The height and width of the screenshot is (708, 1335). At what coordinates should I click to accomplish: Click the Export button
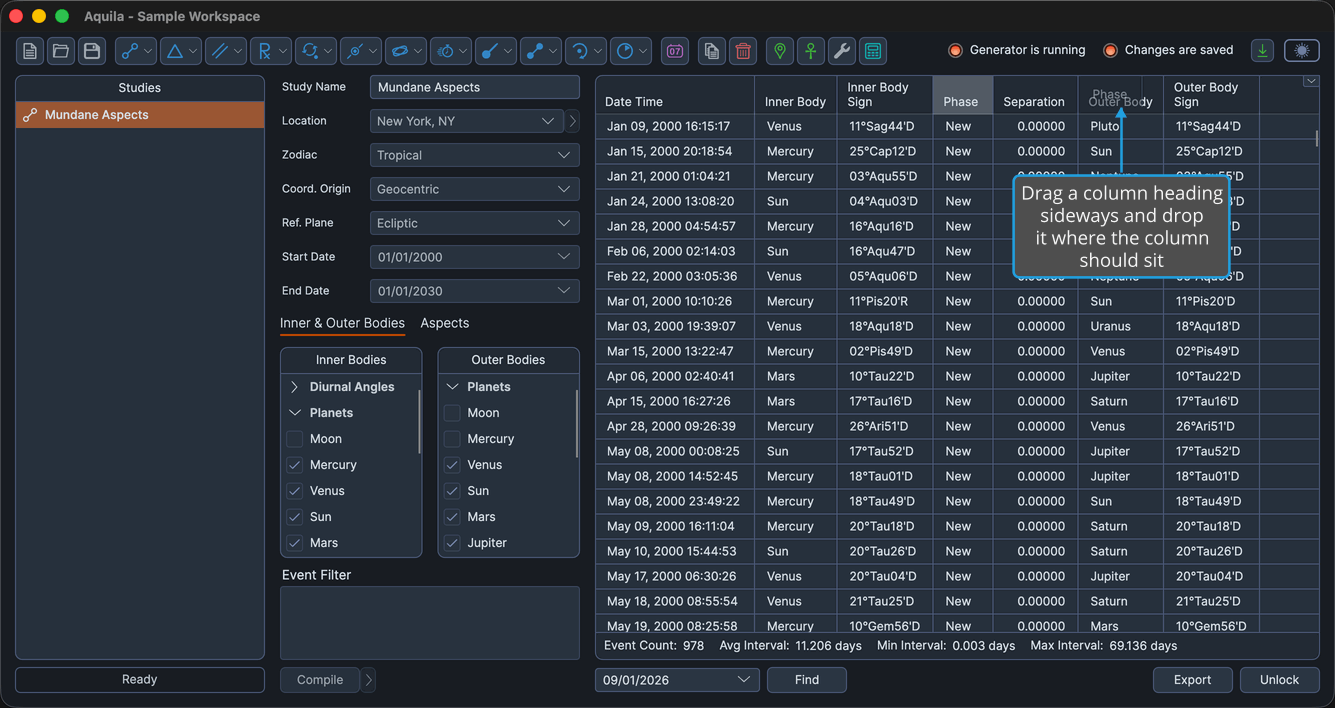tap(1192, 680)
